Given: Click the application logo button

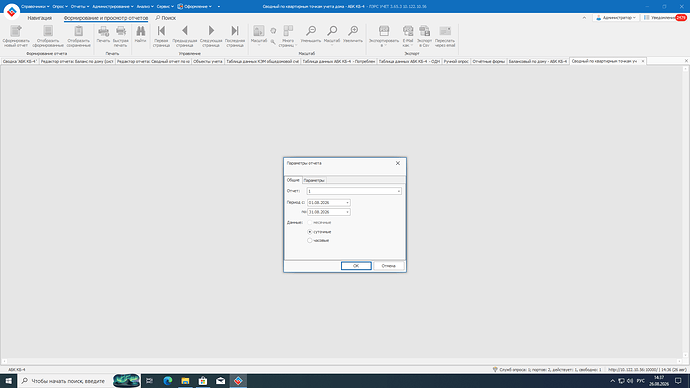Looking at the screenshot, I should coord(11,11).
